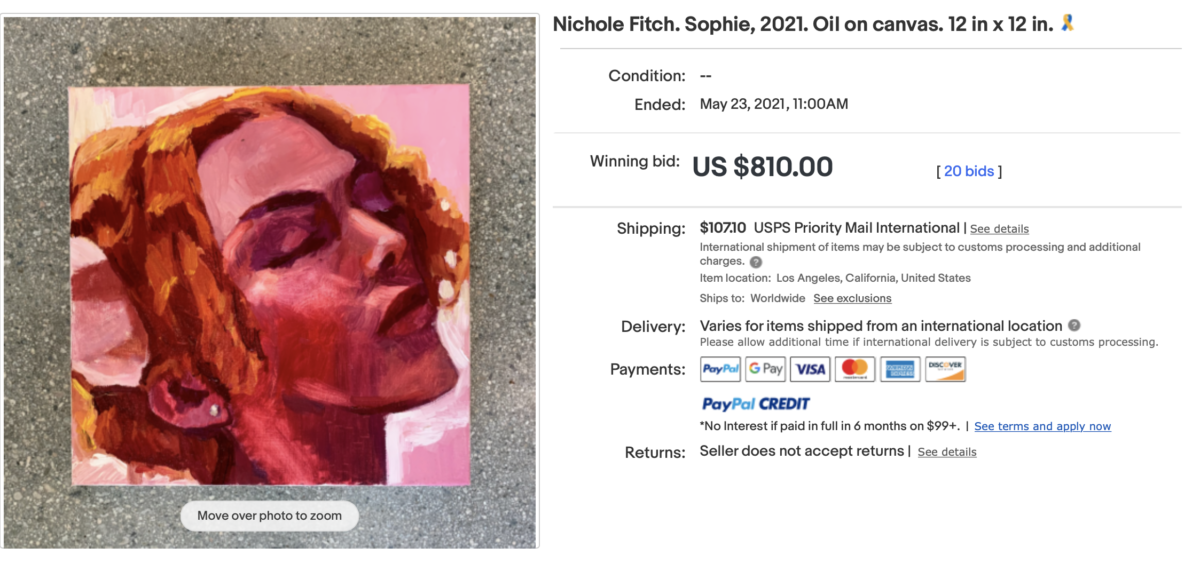Viewport: 1200px width, 571px height.
Task: Click the US $810.00 winning bid amount
Action: pyautogui.click(x=762, y=167)
